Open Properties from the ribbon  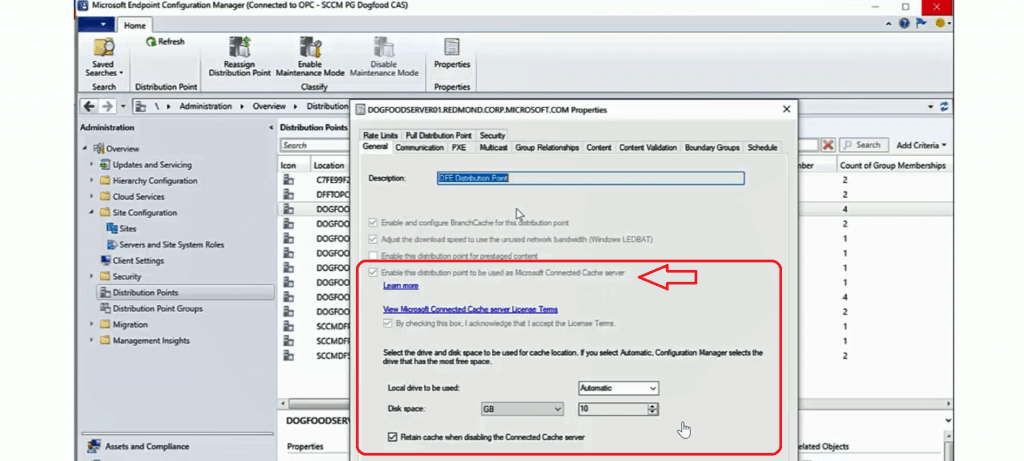[452, 49]
